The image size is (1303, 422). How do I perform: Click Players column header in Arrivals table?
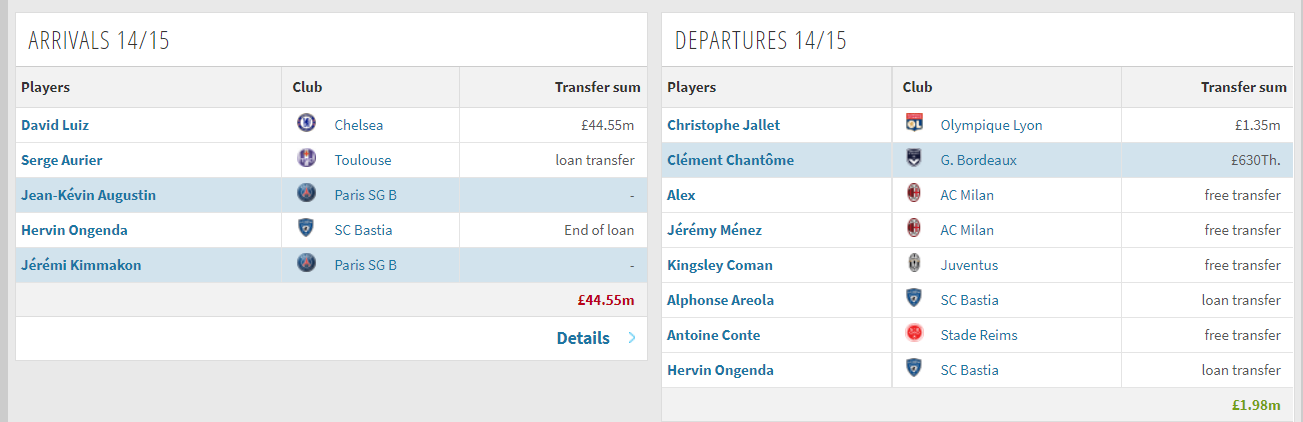[x=46, y=87]
